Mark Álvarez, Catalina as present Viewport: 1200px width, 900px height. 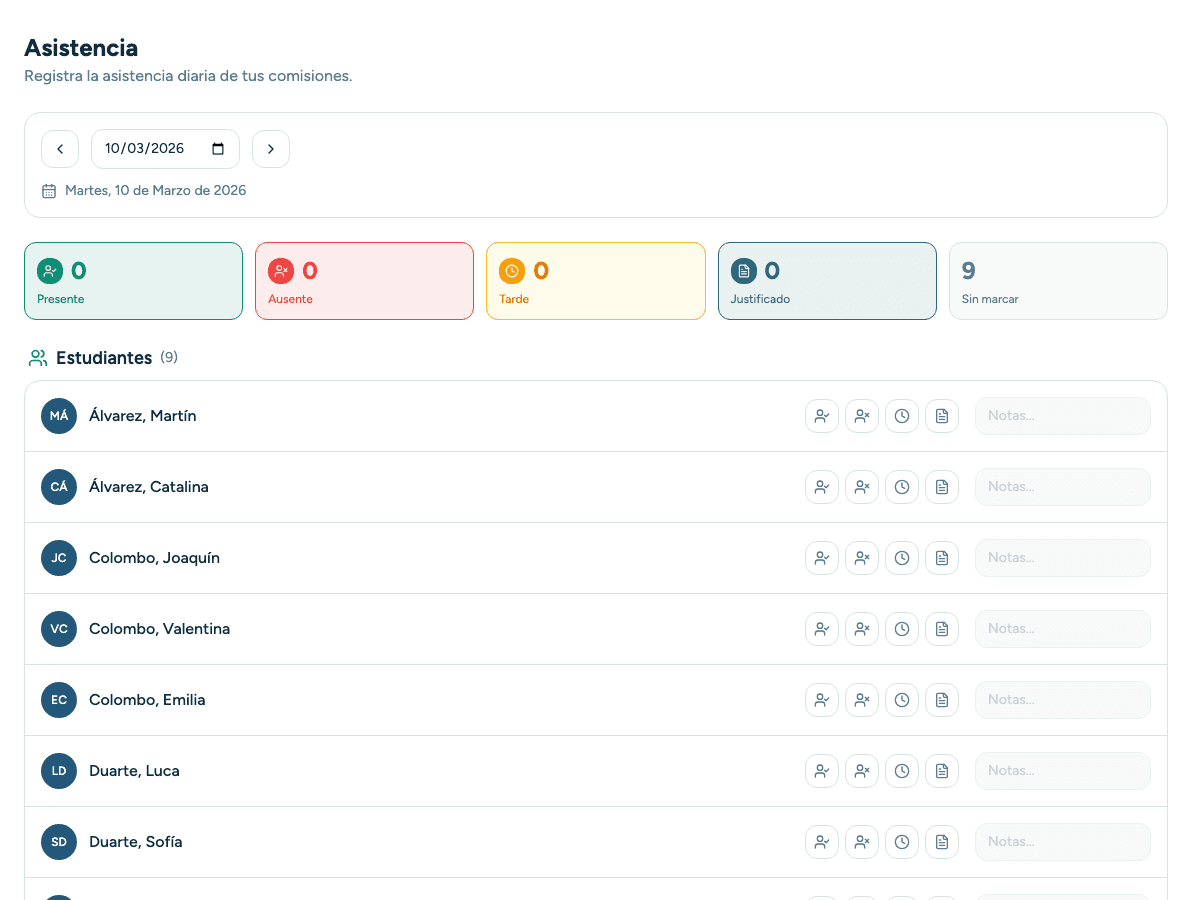(x=822, y=487)
